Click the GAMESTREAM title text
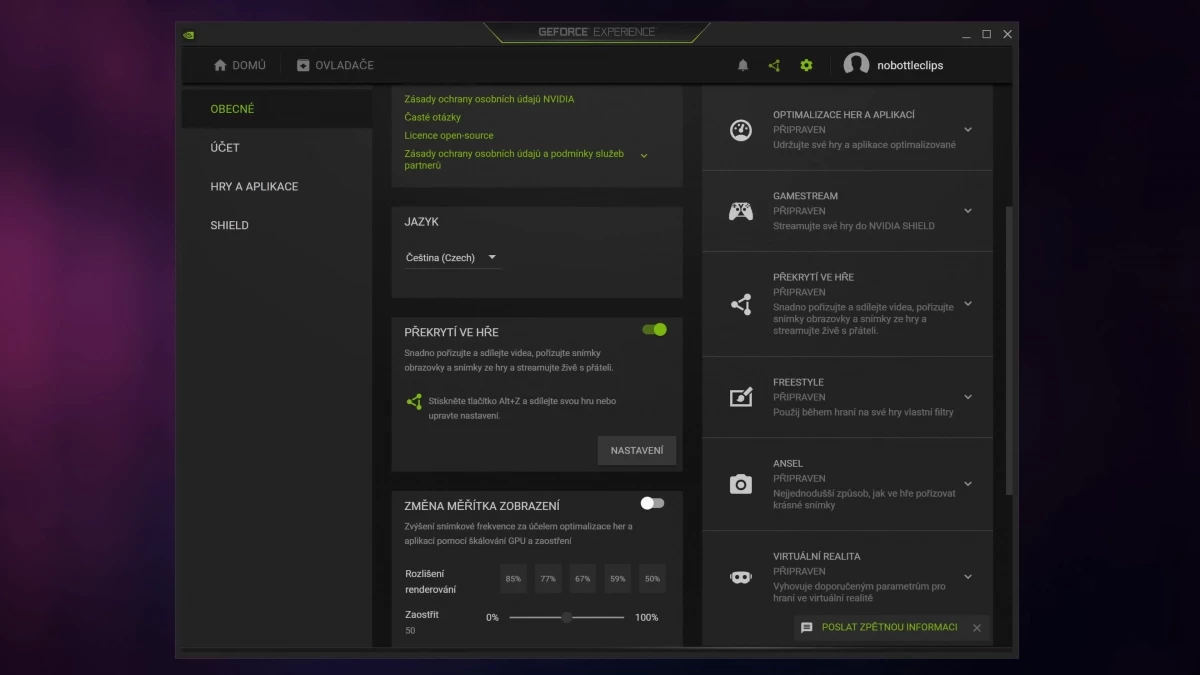 pyautogui.click(x=805, y=196)
